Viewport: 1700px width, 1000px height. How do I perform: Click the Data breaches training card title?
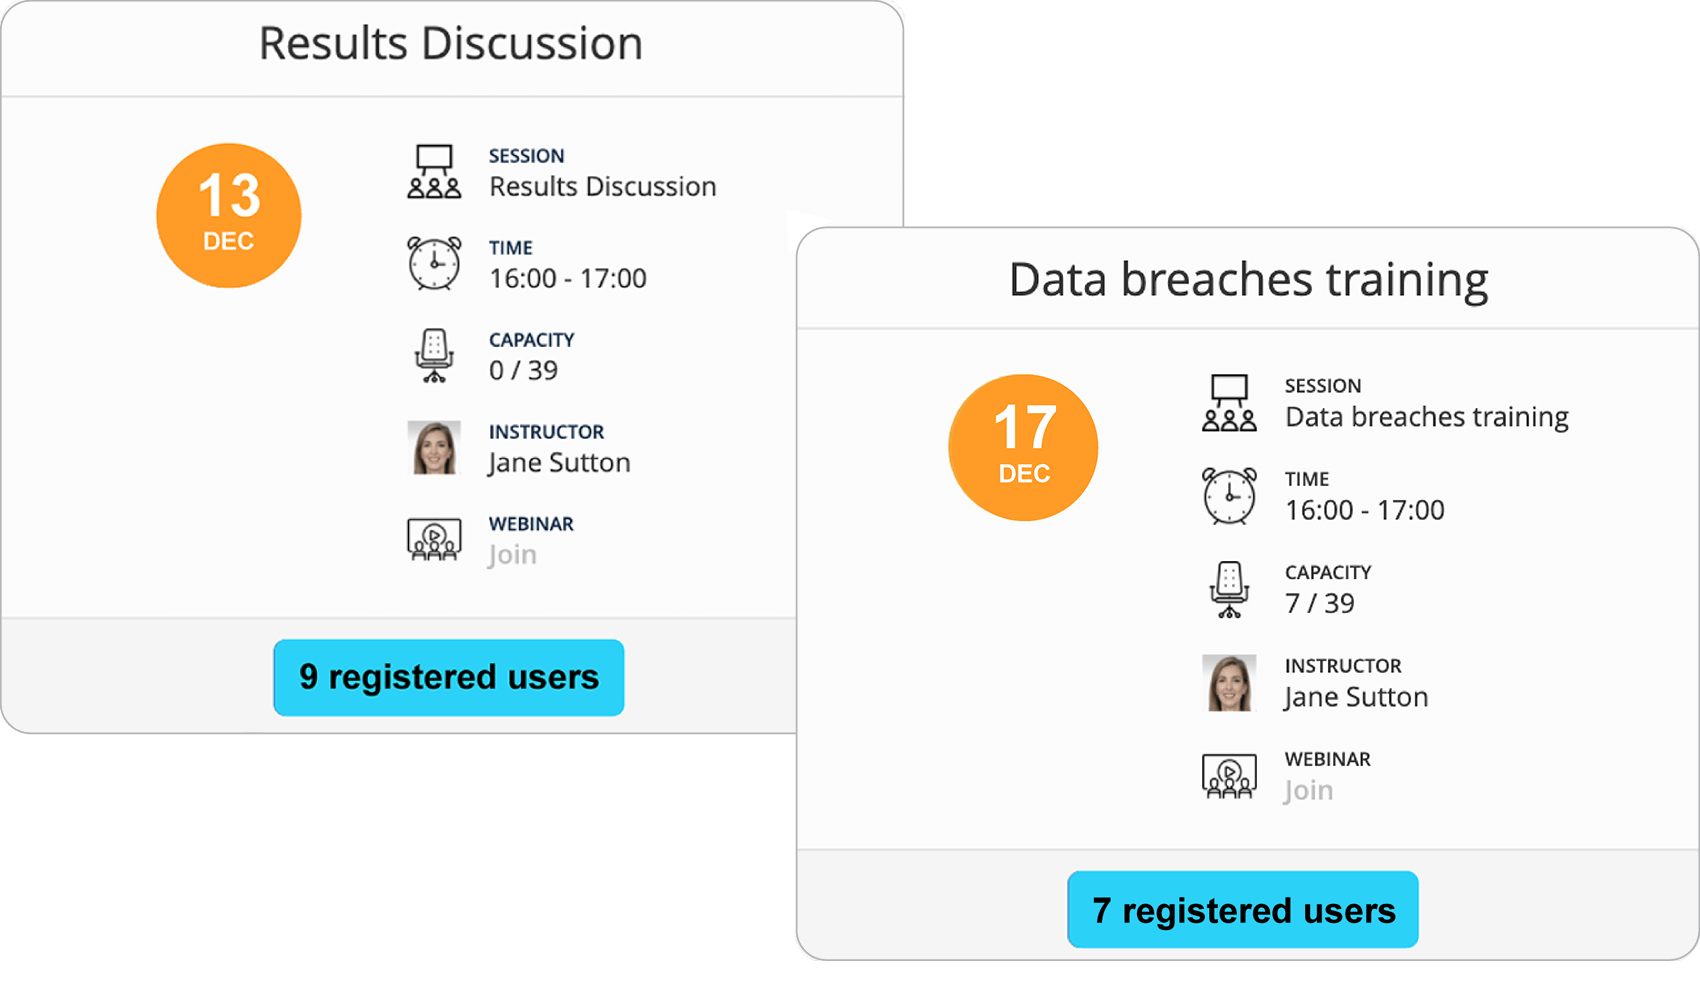coord(1248,280)
